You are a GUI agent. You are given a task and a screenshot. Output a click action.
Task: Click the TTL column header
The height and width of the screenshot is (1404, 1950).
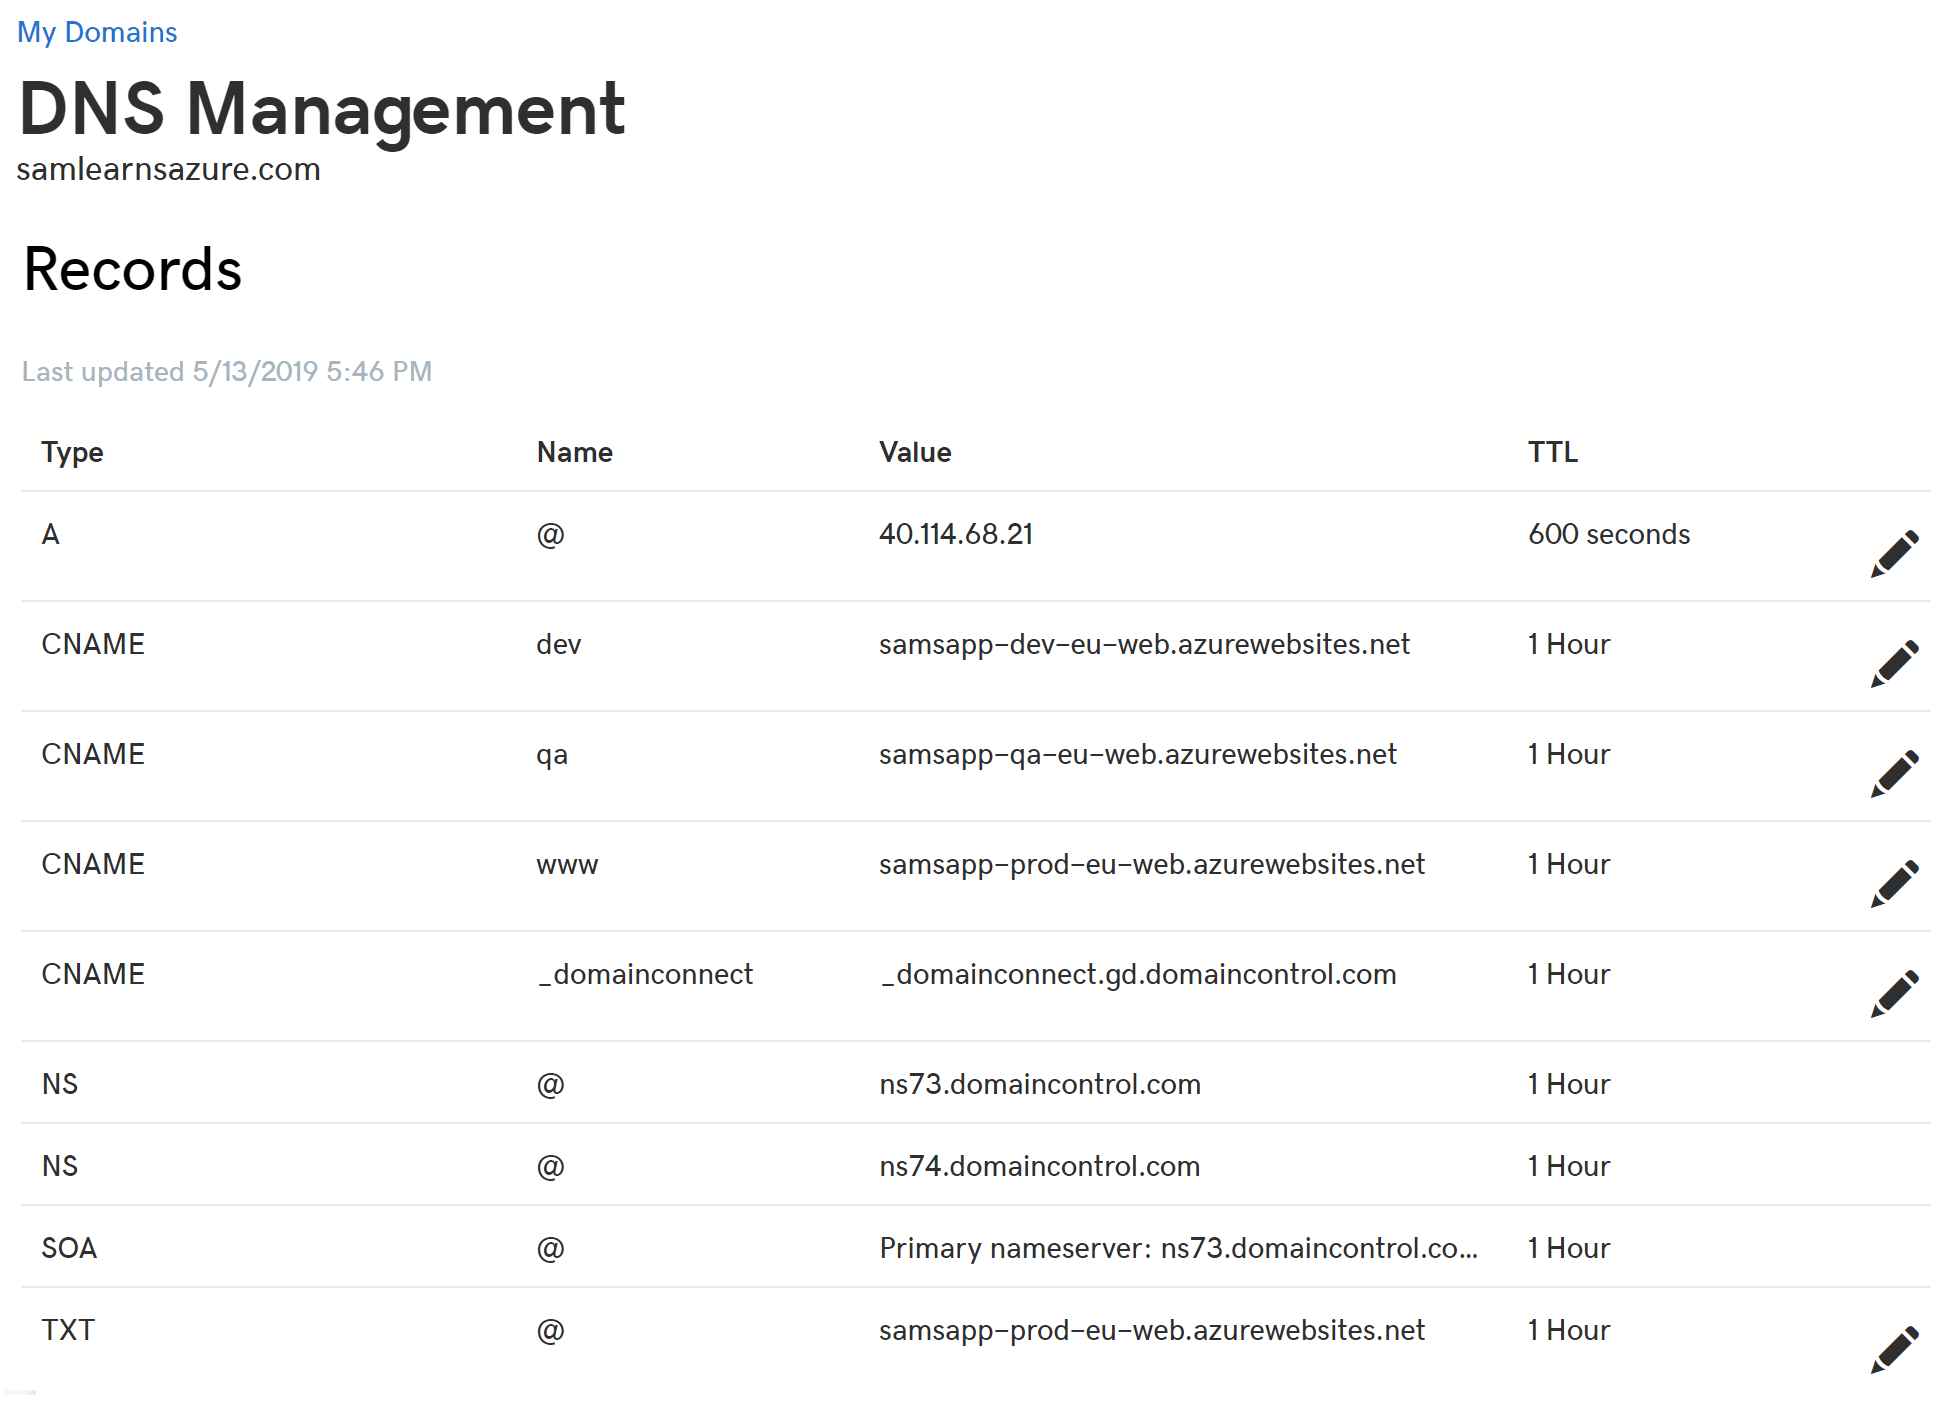tap(1552, 452)
